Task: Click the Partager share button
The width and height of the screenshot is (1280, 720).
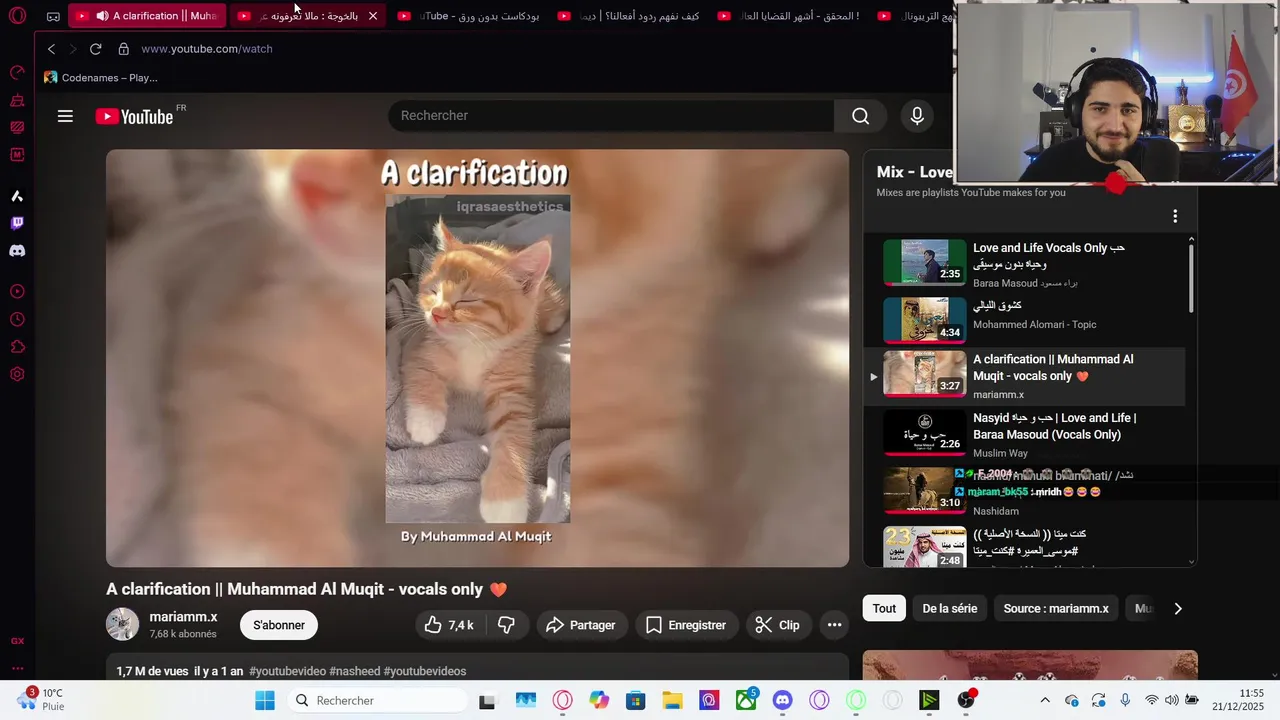Action: pyautogui.click(x=582, y=625)
